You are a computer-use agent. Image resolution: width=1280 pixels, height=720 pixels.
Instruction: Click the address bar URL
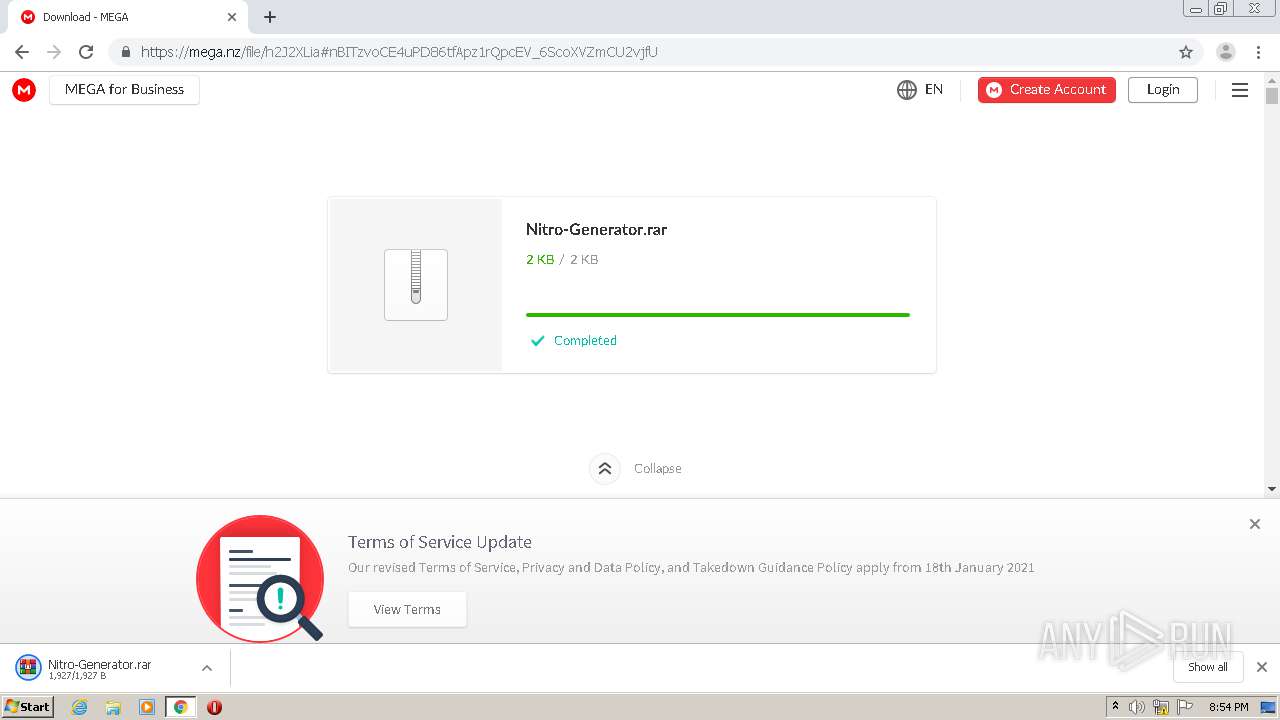click(x=399, y=52)
